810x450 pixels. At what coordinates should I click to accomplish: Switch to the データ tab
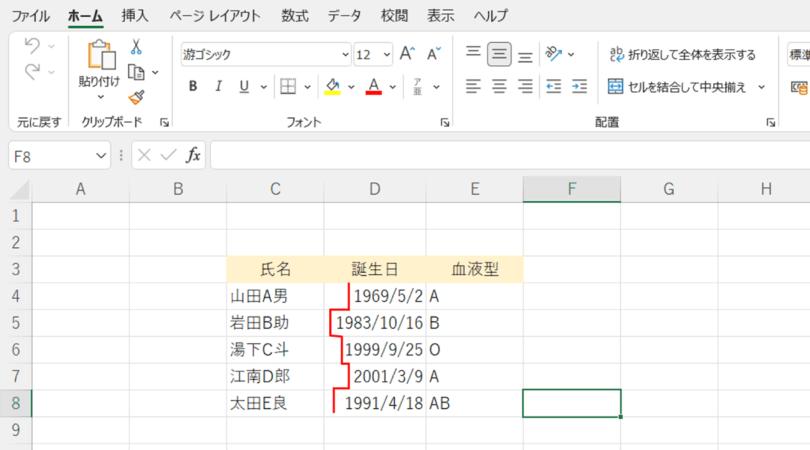click(x=345, y=15)
